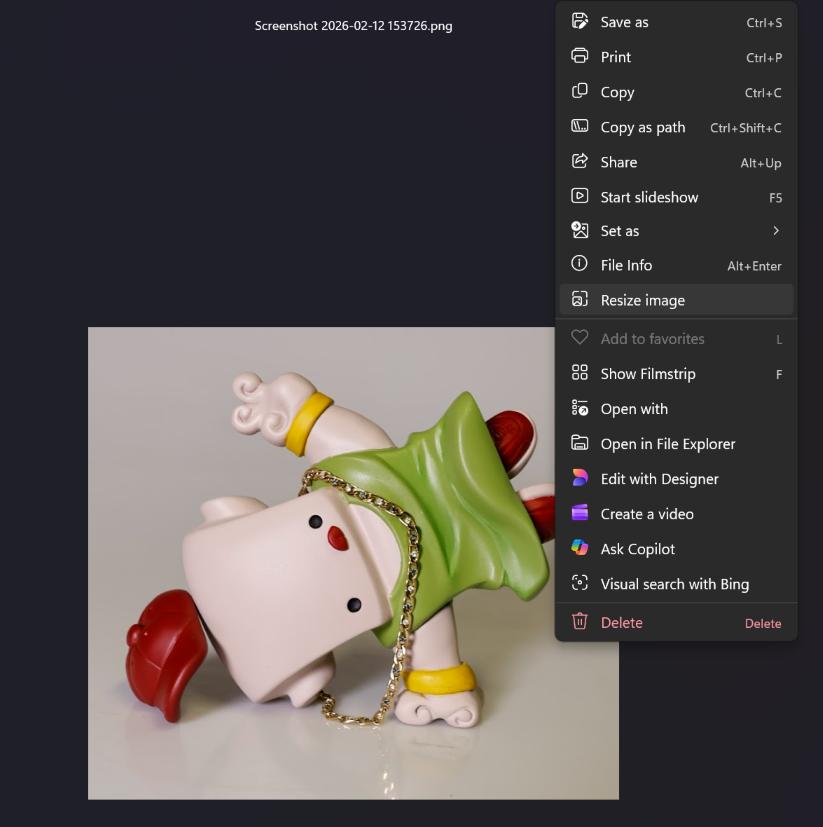Click the Delete trash can icon
The image size is (823, 827).
[x=579, y=621]
